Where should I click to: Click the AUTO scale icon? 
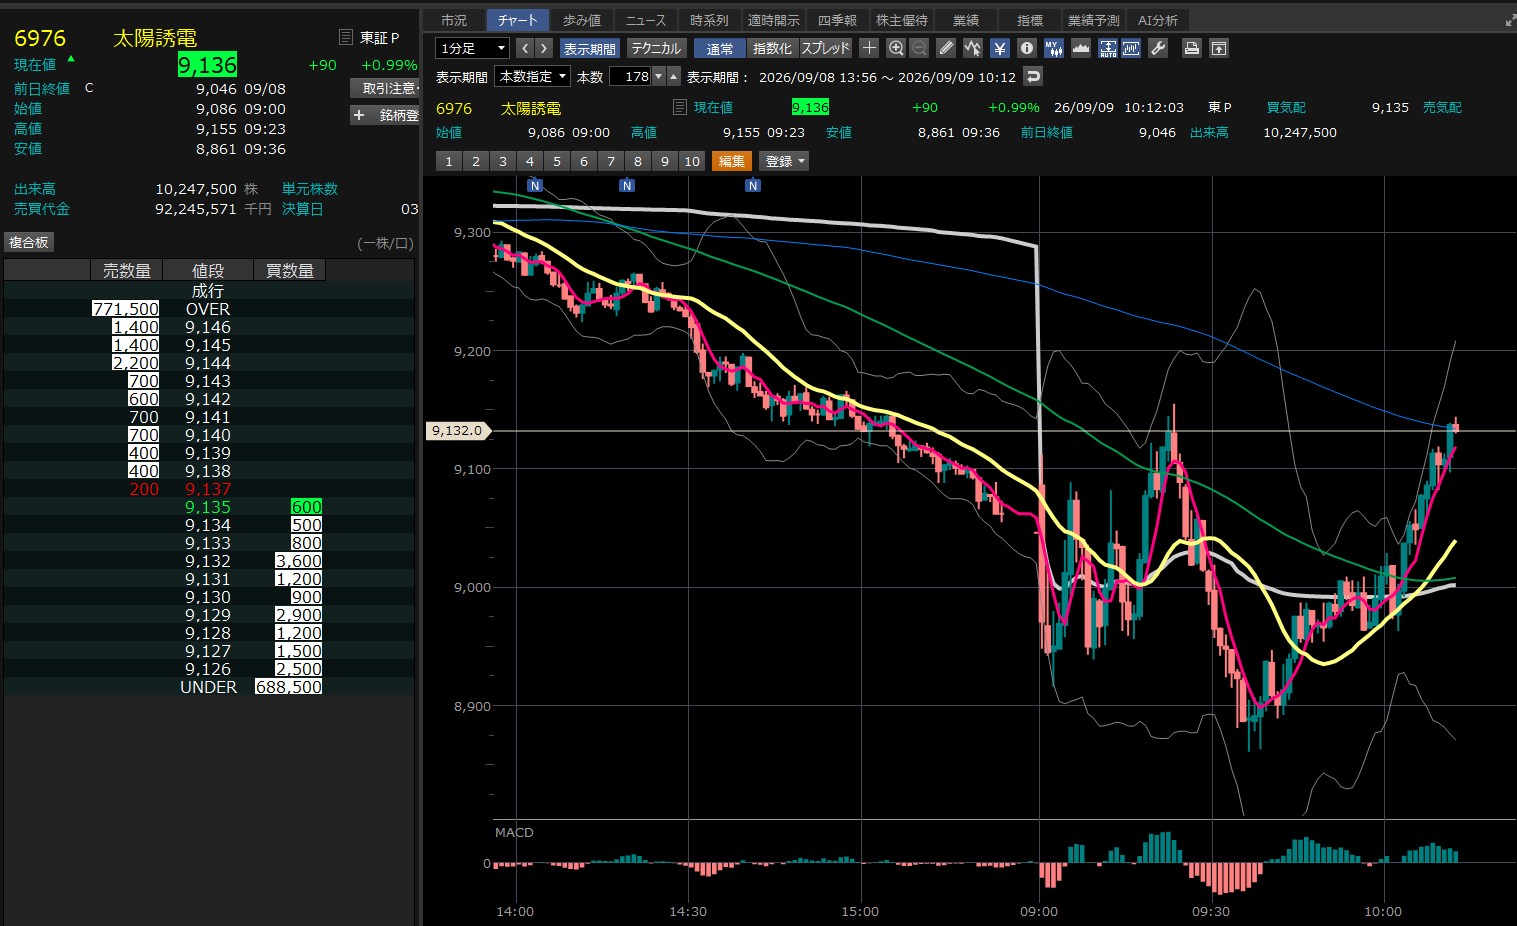click(x=1108, y=48)
